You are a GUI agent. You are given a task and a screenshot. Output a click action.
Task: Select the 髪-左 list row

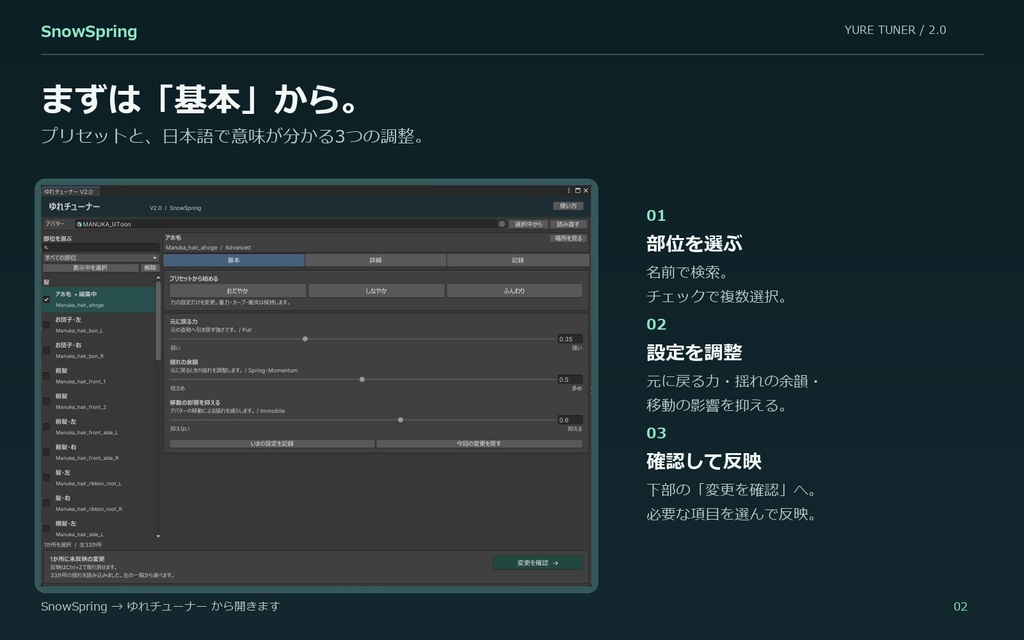click(99, 478)
